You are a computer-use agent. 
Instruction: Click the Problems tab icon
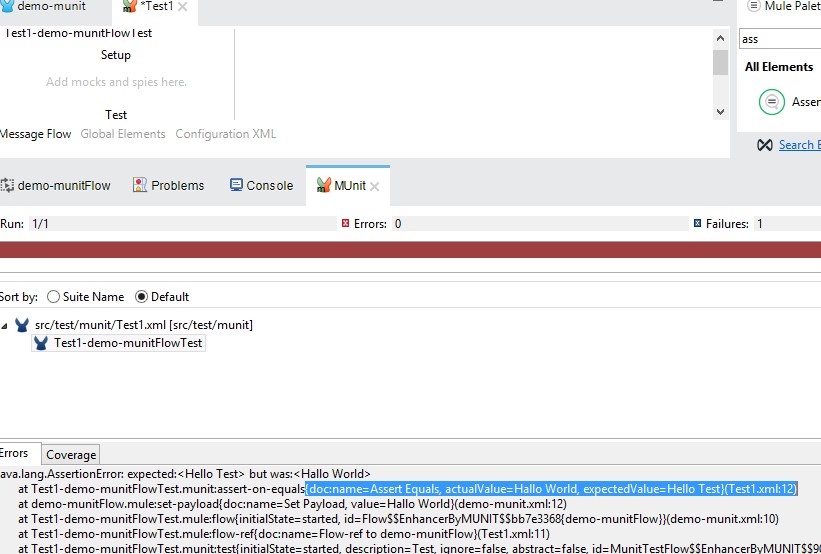tap(140, 185)
